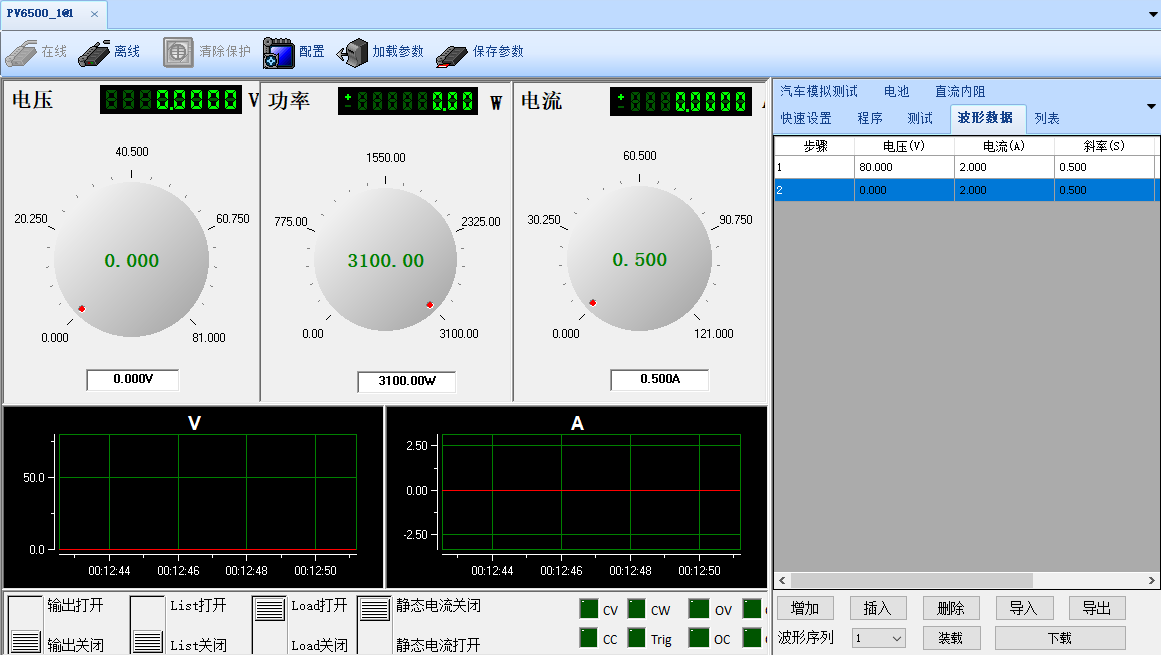This screenshot has height=655, width=1161.
Task: Click the CC status indicator
Action: pos(588,638)
